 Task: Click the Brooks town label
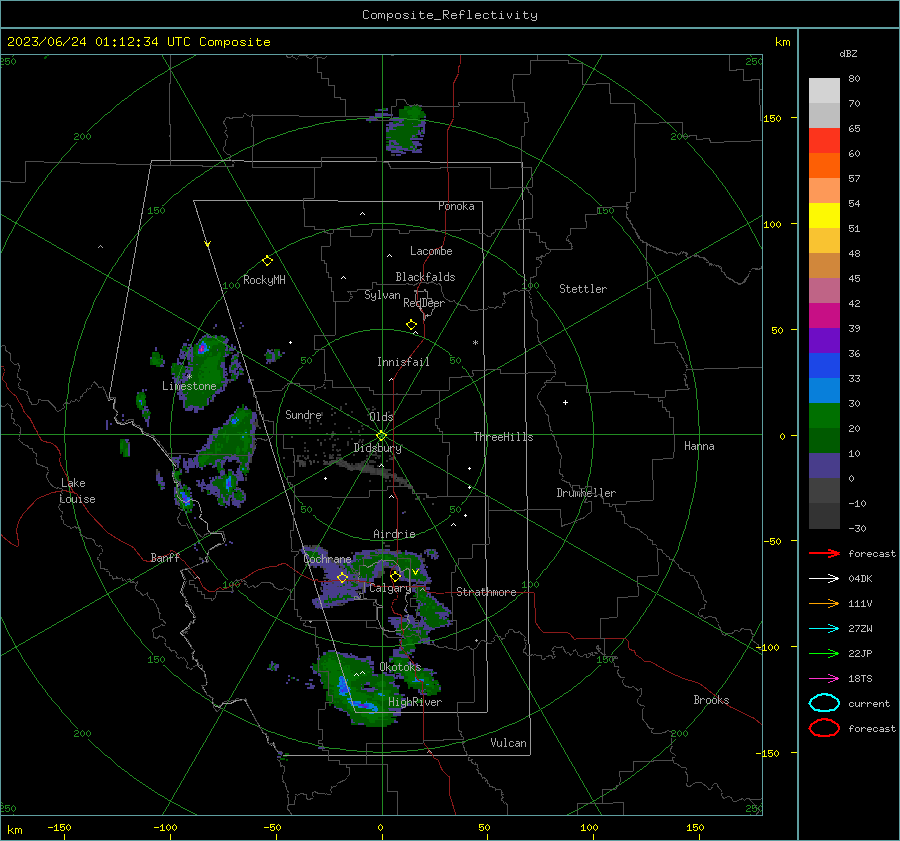(711, 700)
